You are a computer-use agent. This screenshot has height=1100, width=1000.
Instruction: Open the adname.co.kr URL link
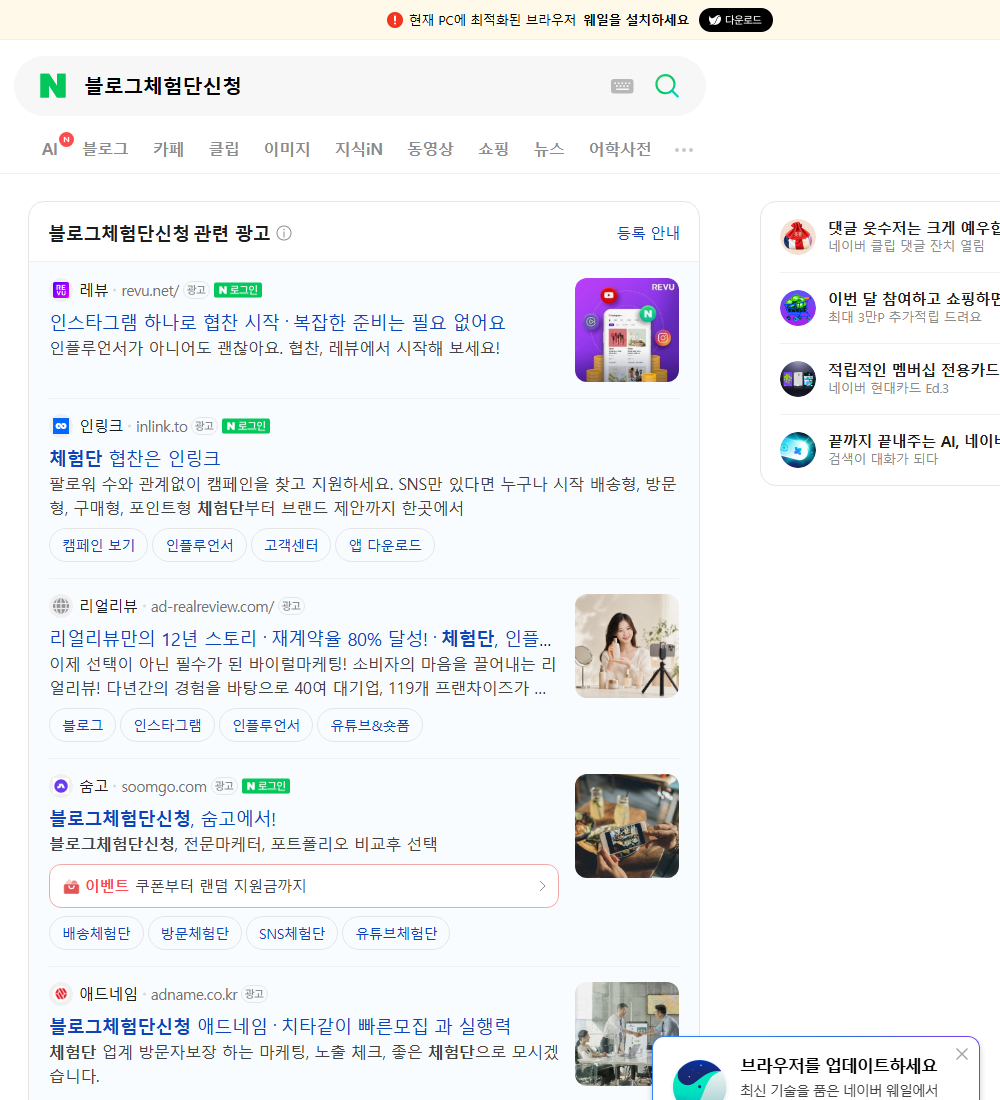pos(194,994)
